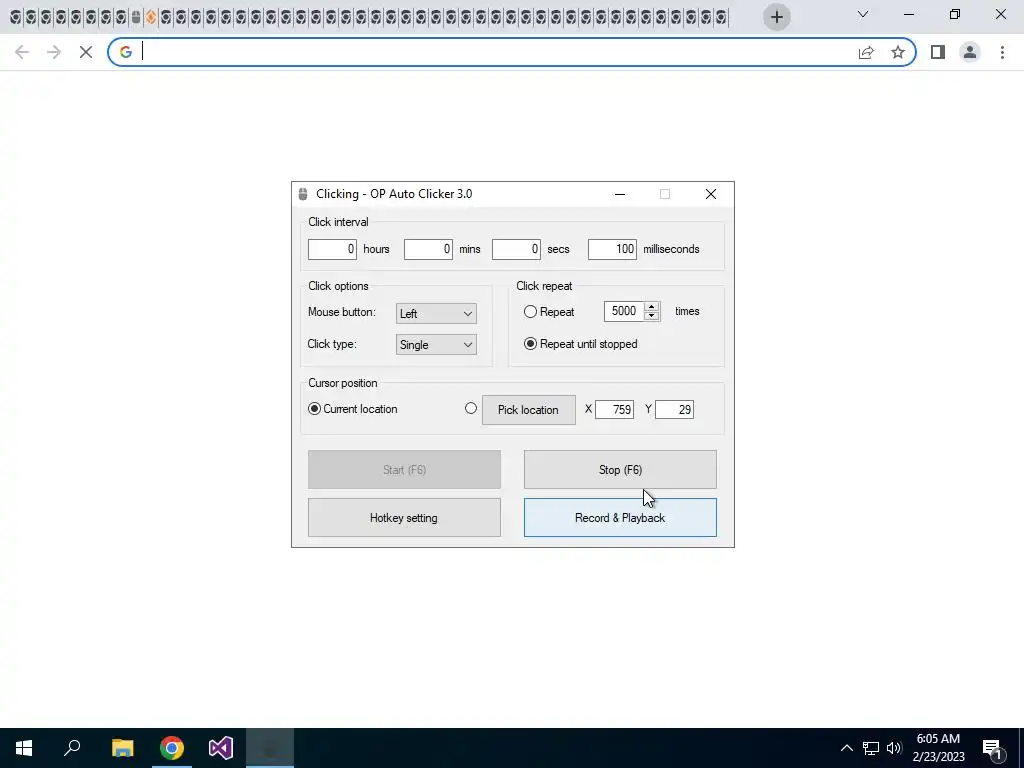Show hidden system tray icons
This screenshot has width=1024, height=768.
point(846,748)
